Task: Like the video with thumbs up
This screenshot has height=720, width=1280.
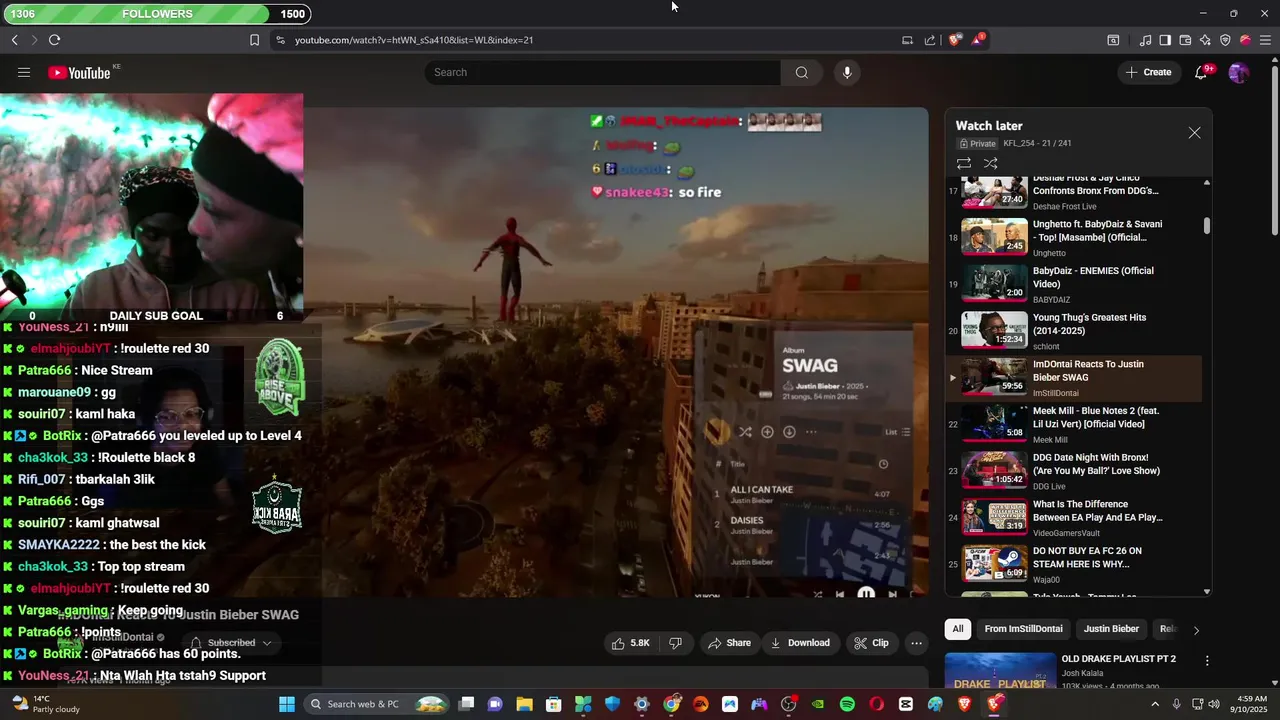Action: click(x=631, y=643)
